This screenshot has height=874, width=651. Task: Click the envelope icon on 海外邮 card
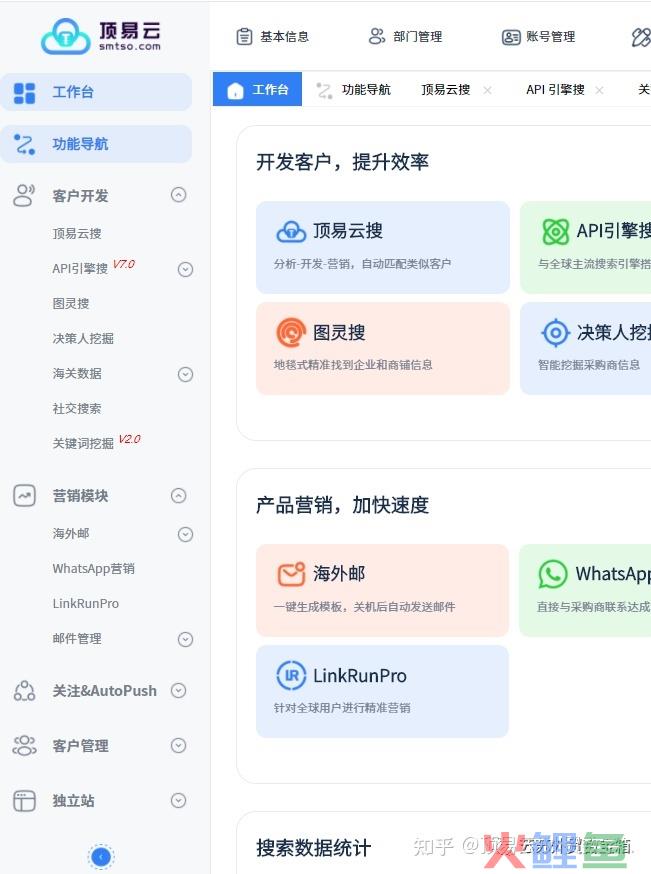(x=291, y=574)
